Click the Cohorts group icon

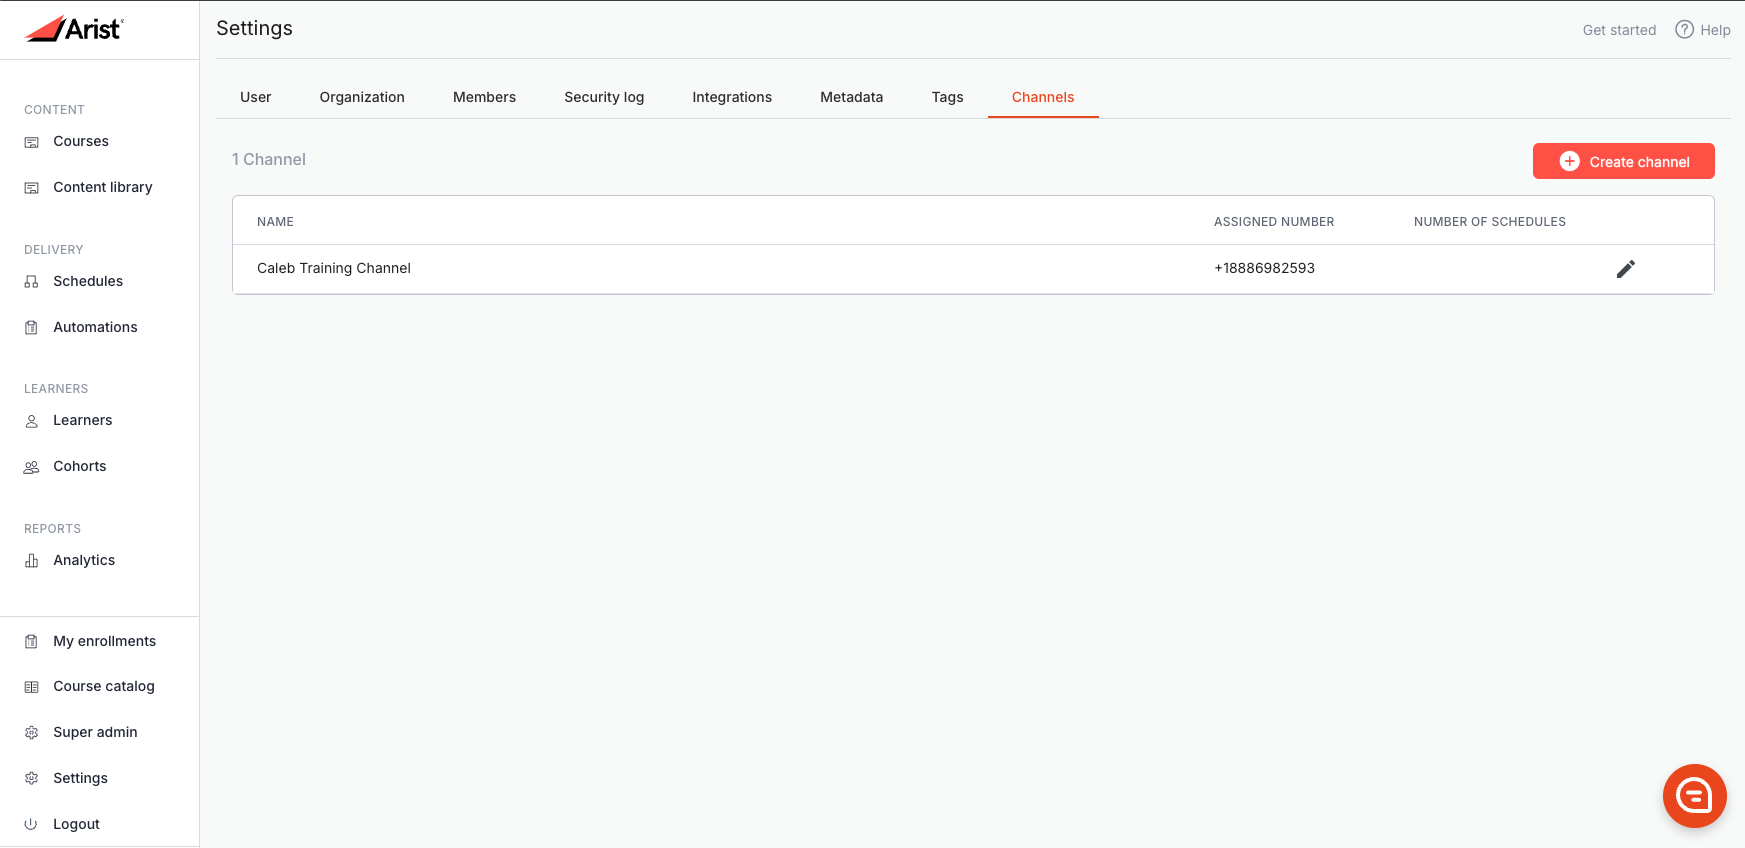click(32, 467)
